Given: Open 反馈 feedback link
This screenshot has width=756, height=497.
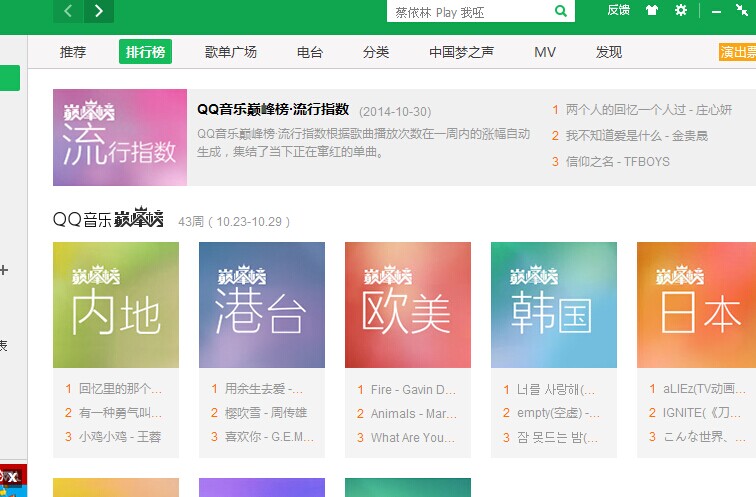Looking at the screenshot, I should click(619, 10).
